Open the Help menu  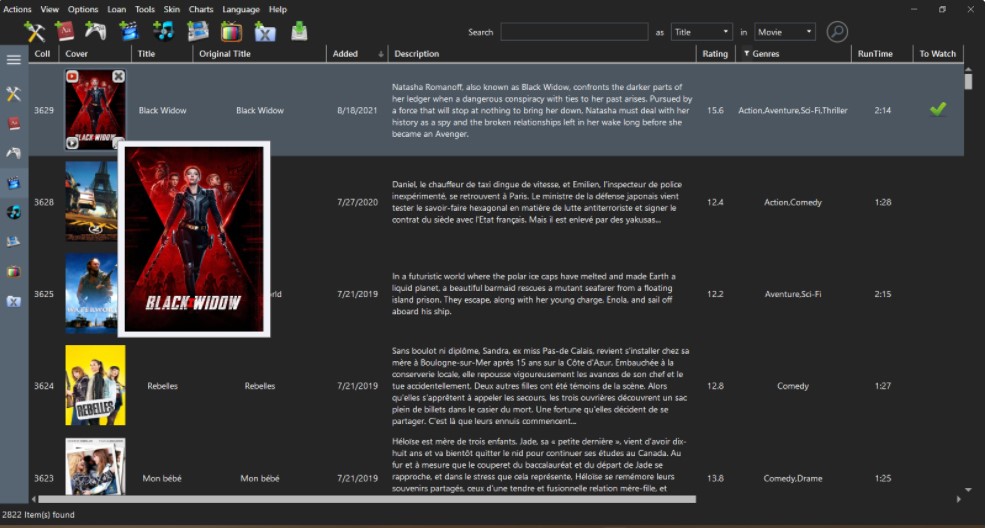[x=278, y=9]
